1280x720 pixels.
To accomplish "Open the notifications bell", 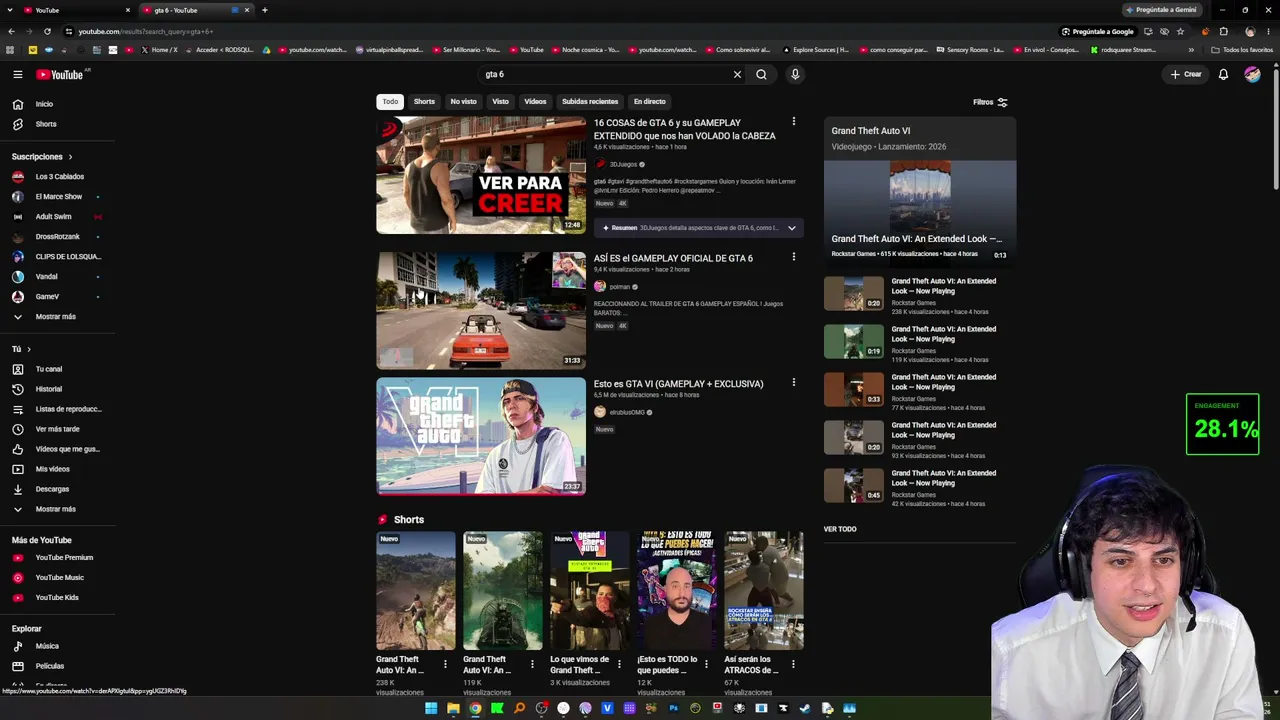I will (x=1223, y=74).
